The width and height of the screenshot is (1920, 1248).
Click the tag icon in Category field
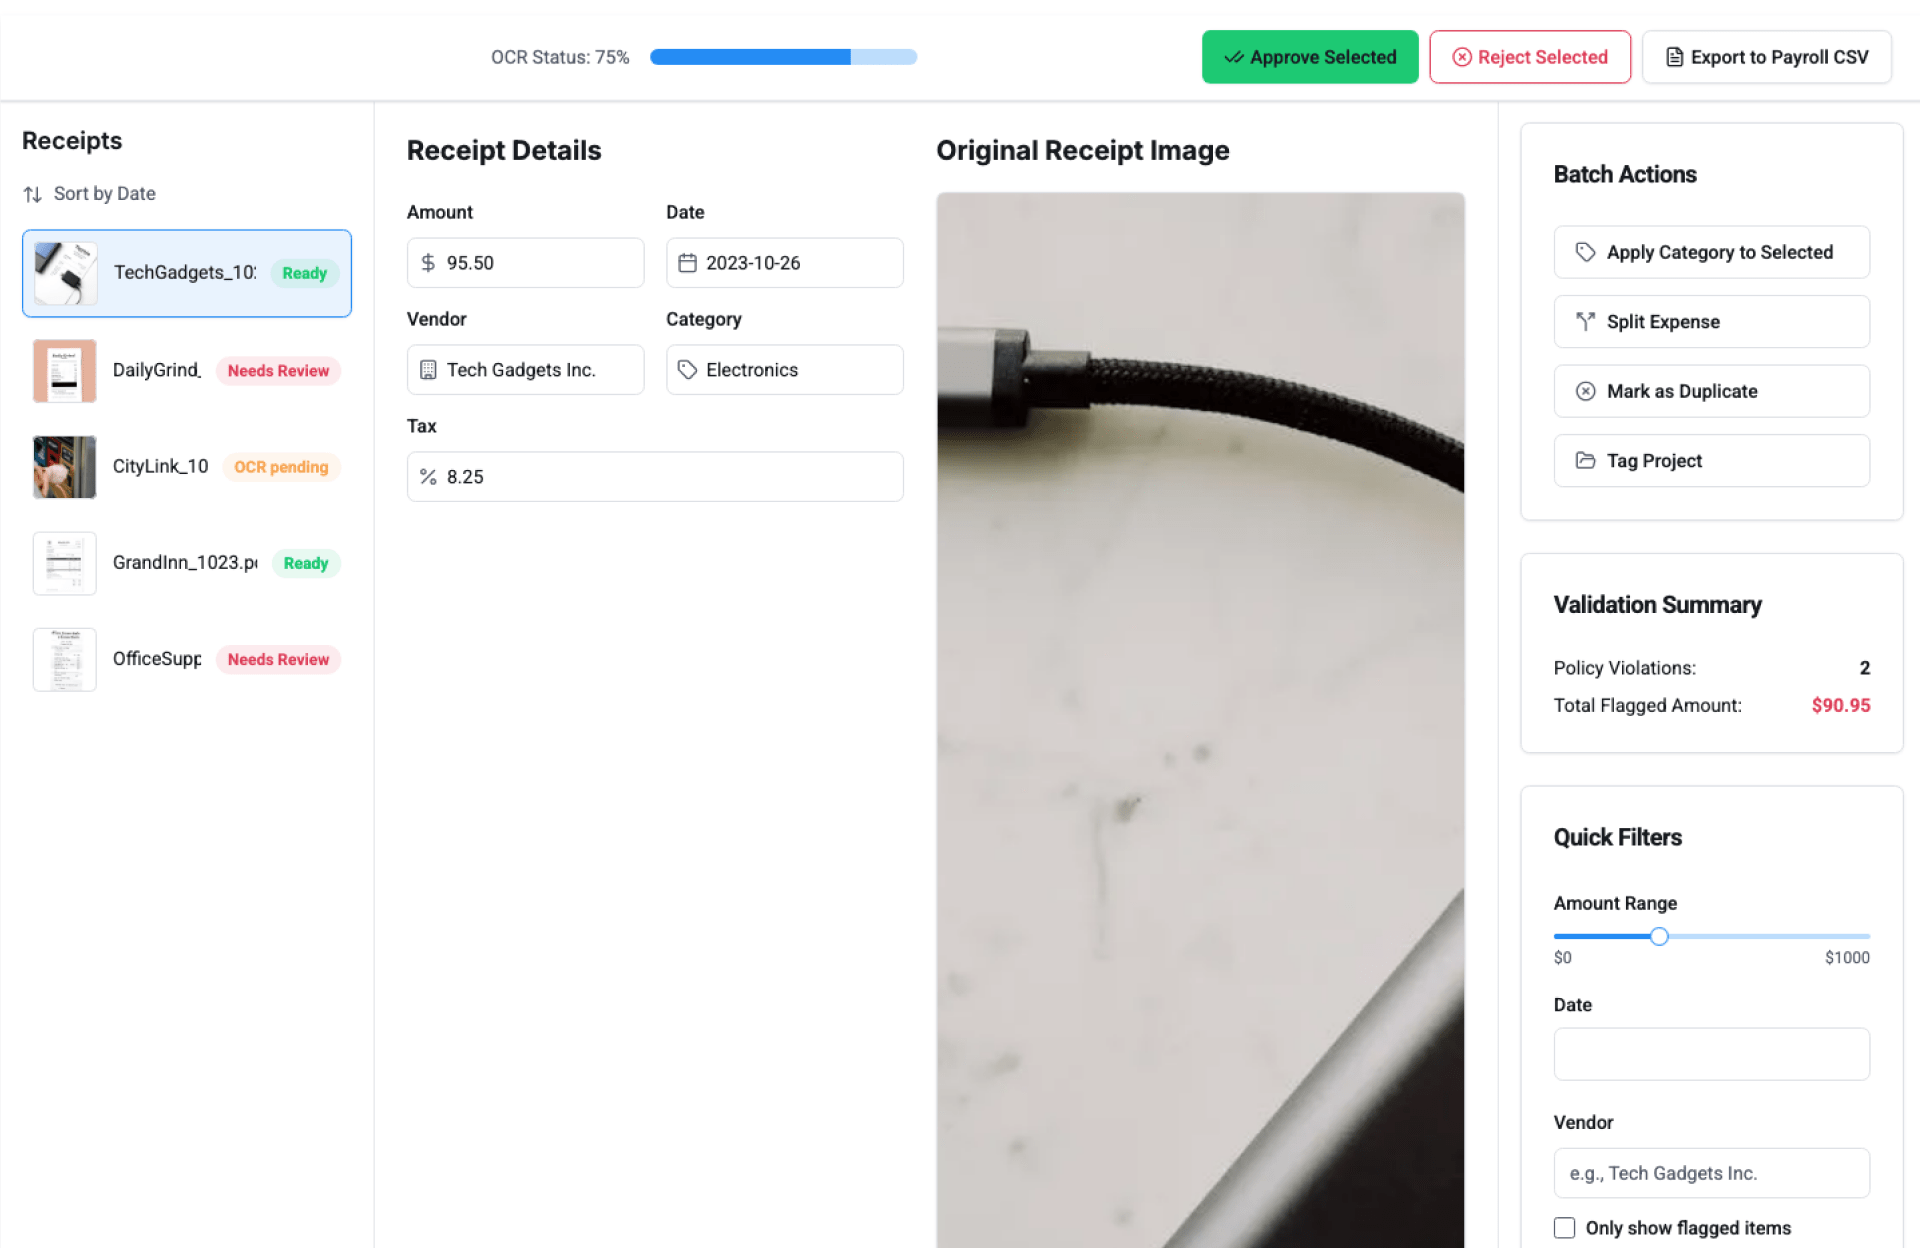click(687, 370)
